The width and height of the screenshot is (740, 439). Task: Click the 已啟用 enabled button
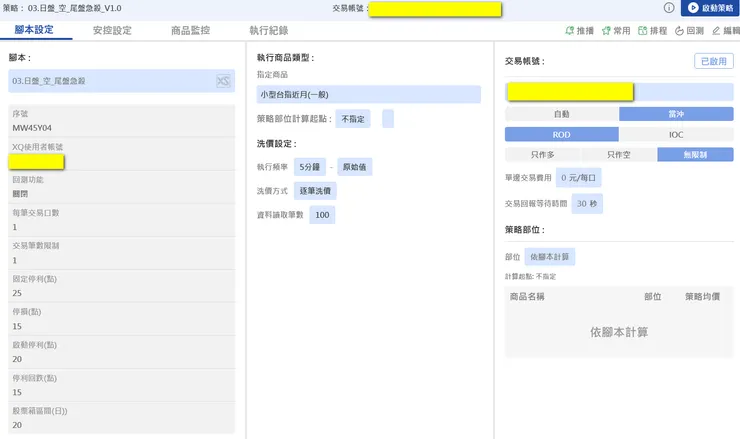[714, 61]
